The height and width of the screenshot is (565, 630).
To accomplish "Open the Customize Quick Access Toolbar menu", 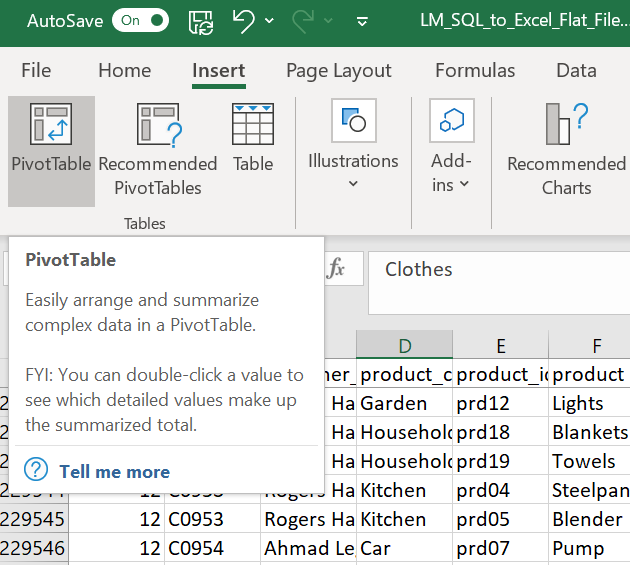I will pyautogui.click(x=362, y=21).
